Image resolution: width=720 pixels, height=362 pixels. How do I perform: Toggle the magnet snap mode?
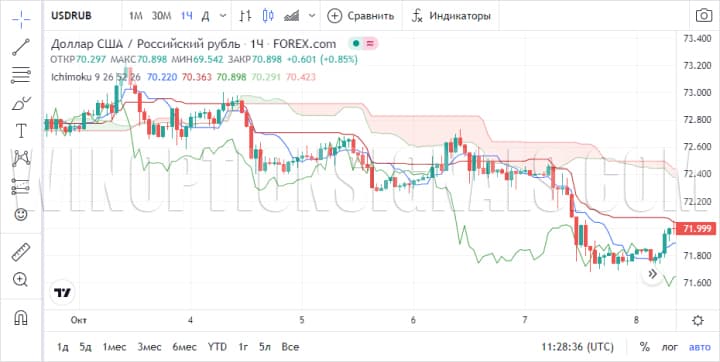[x=21, y=317]
